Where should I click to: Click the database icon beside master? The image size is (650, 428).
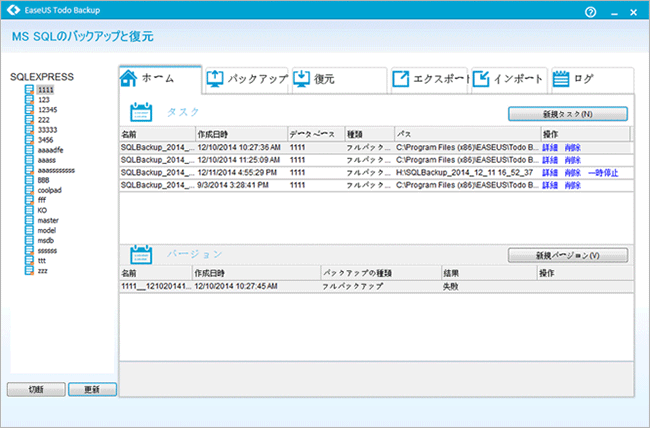[29, 220]
